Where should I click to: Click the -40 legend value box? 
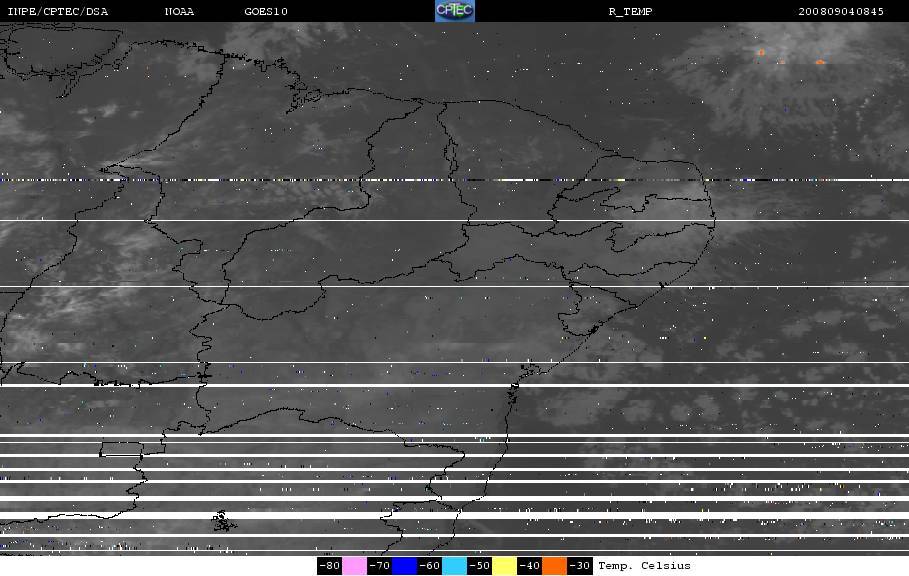click(x=529, y=566)
